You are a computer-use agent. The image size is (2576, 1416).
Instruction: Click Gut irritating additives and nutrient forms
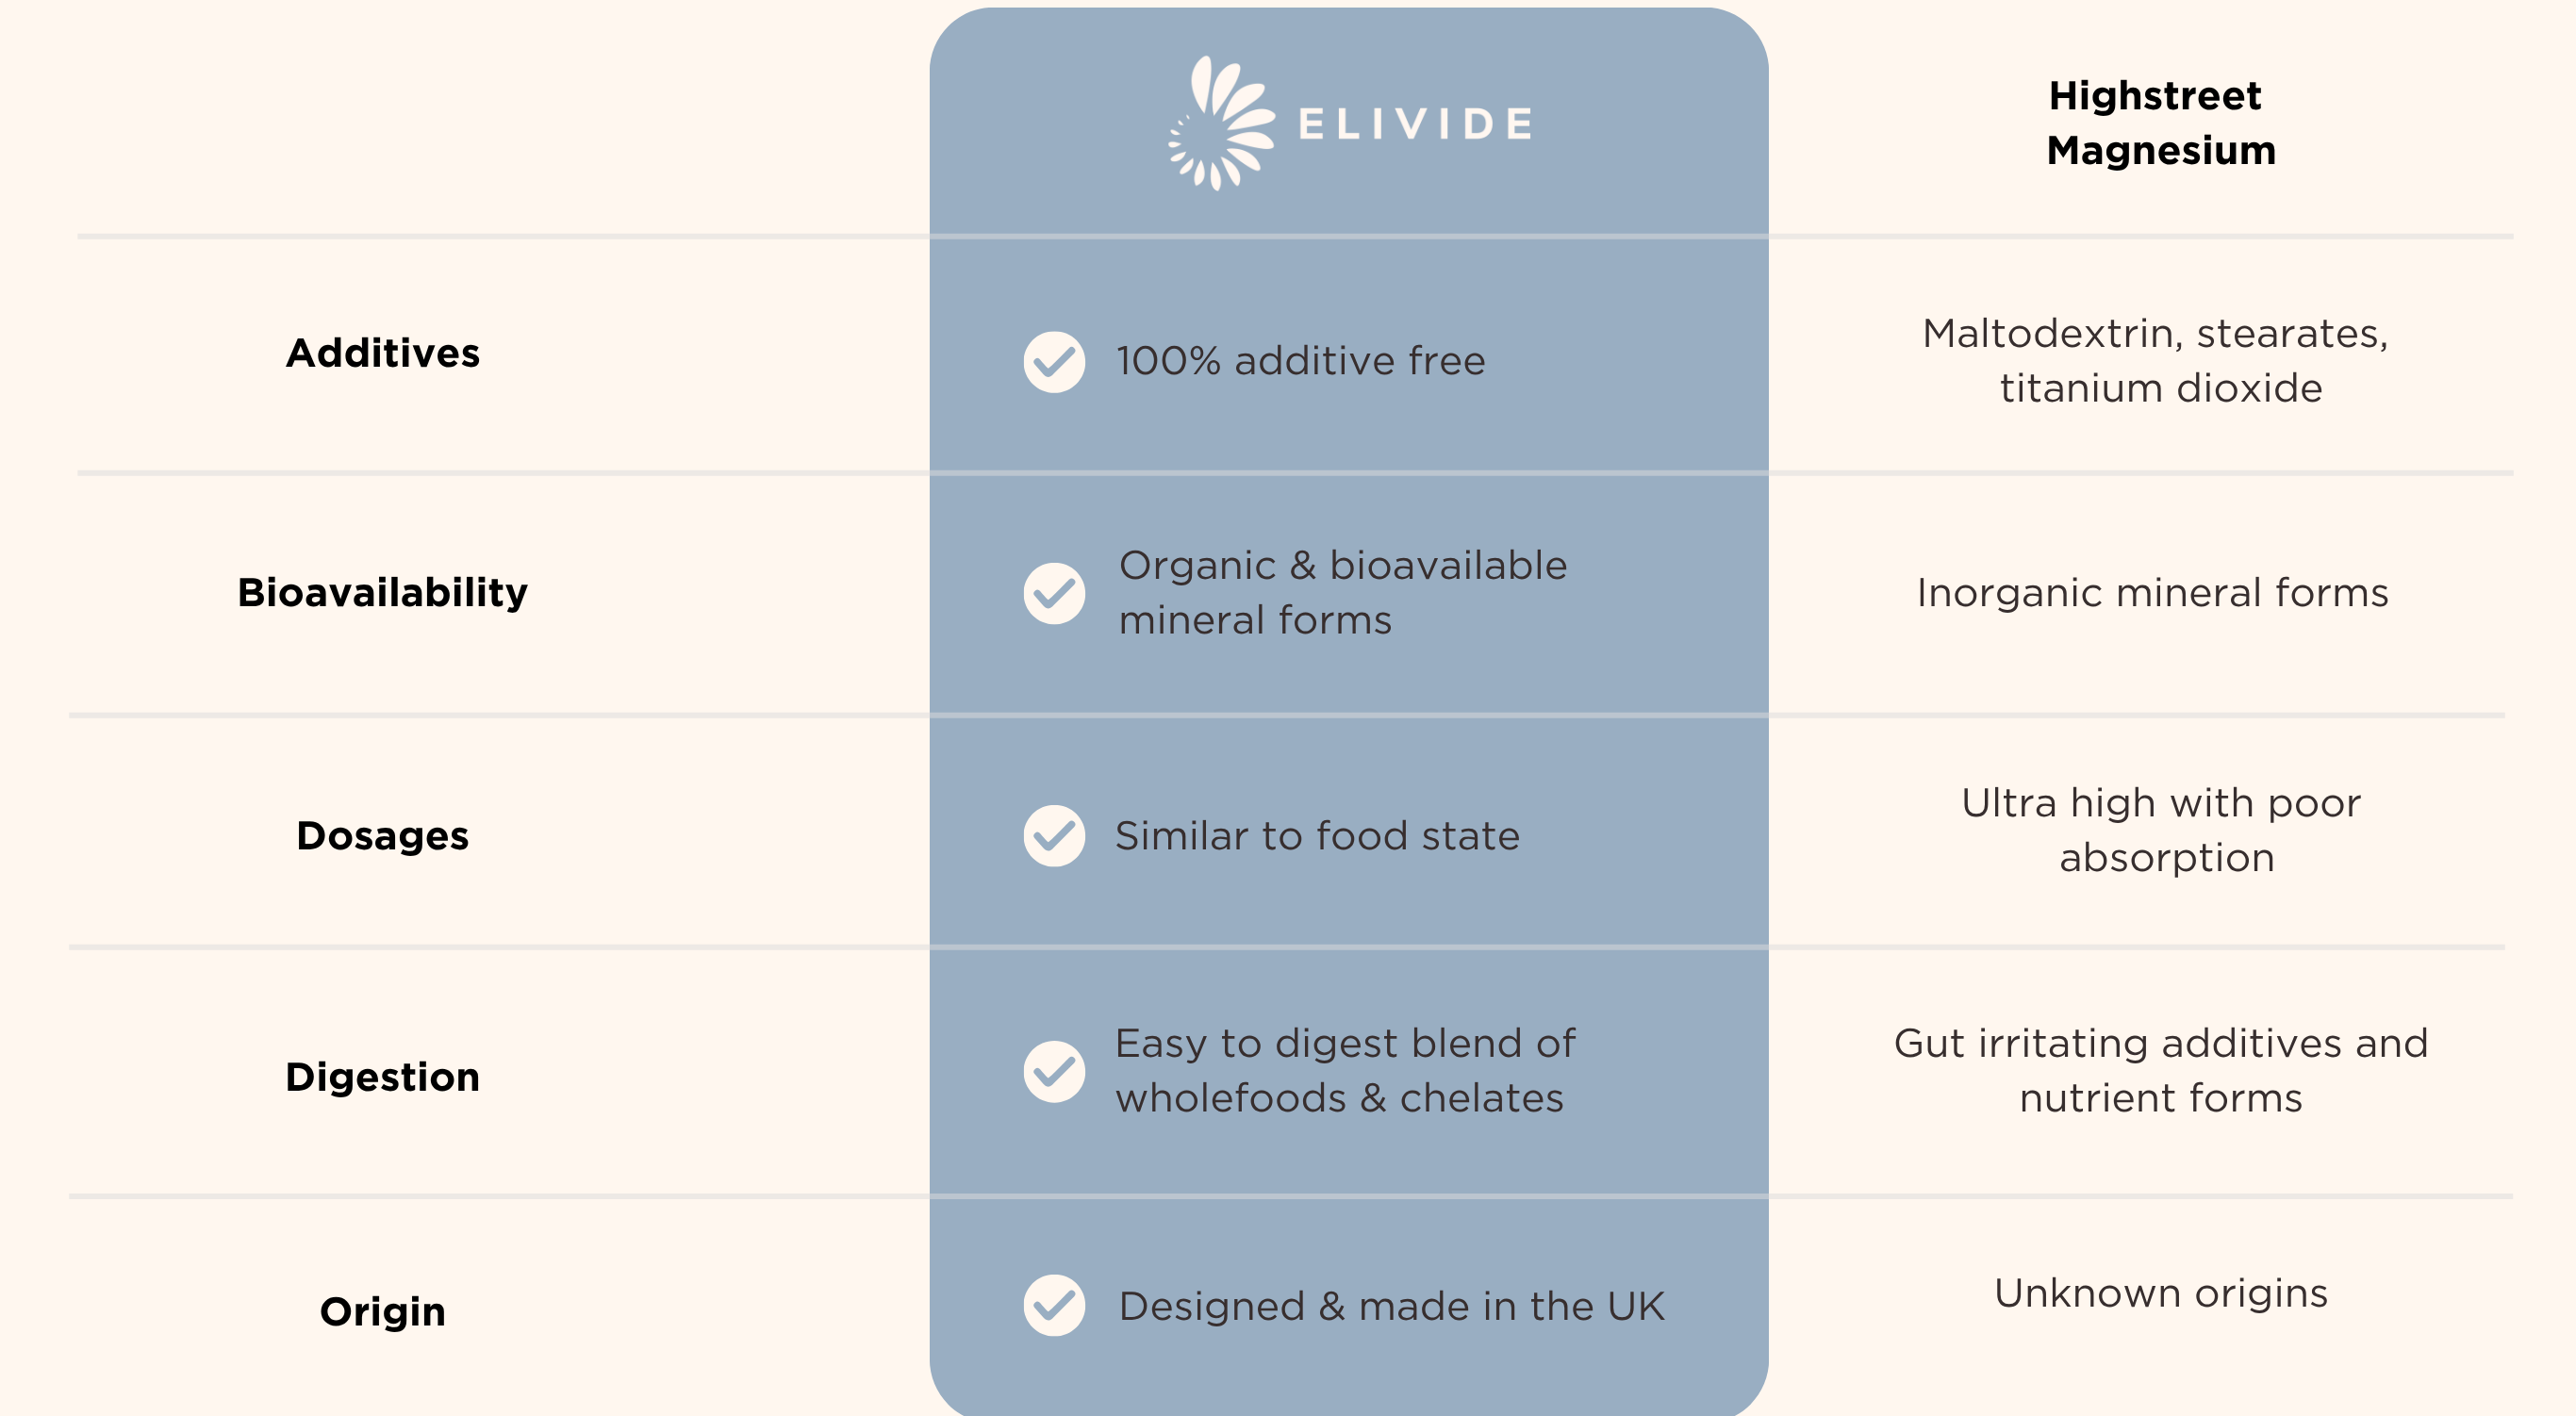point(2160,1070)
